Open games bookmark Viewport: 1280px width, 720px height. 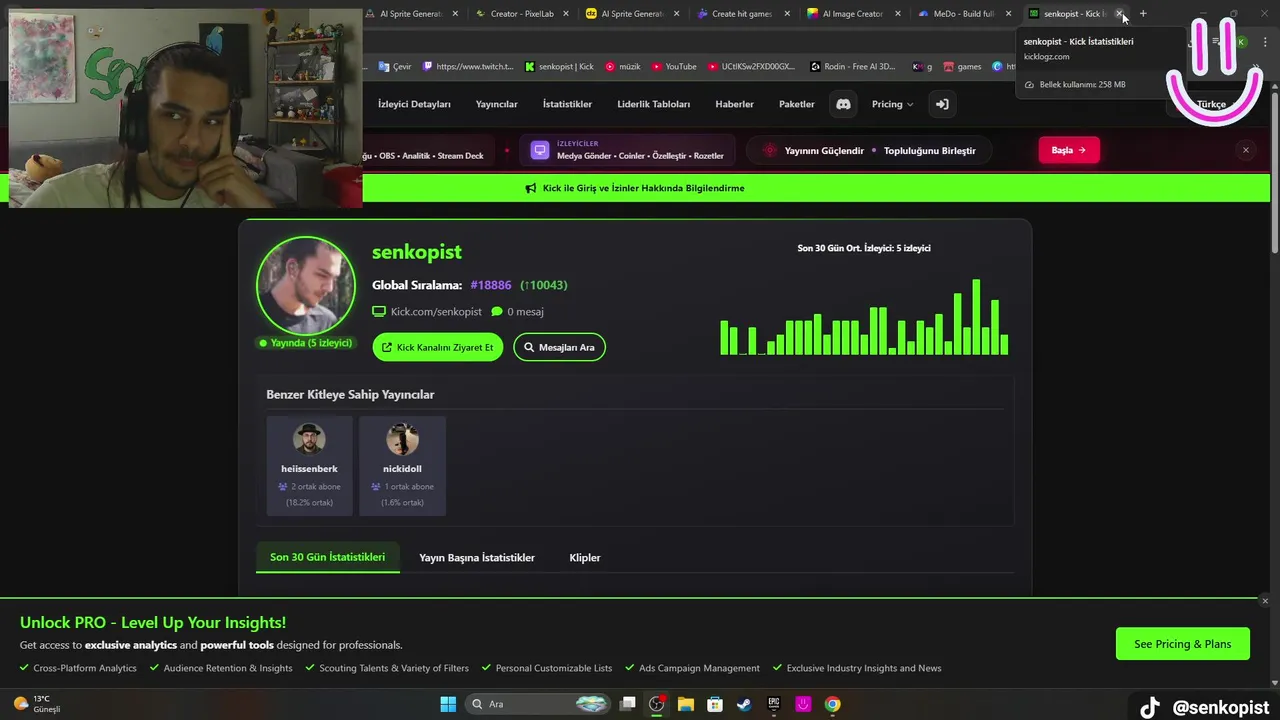(x=962, y=67)
